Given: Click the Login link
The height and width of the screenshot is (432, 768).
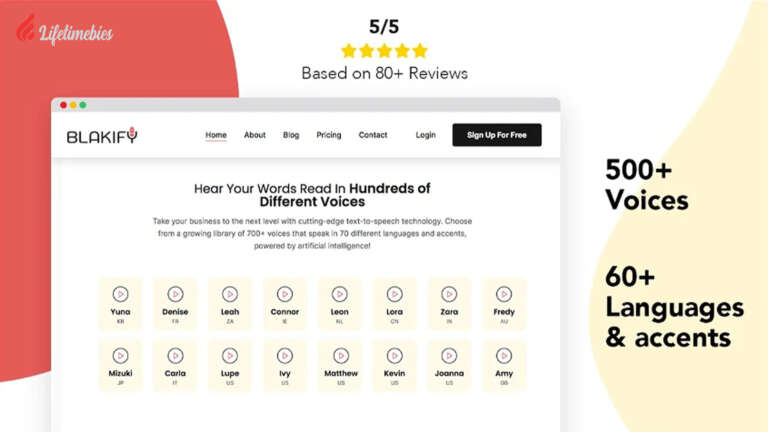Looking at the screenshot, I should pos(426,135).
